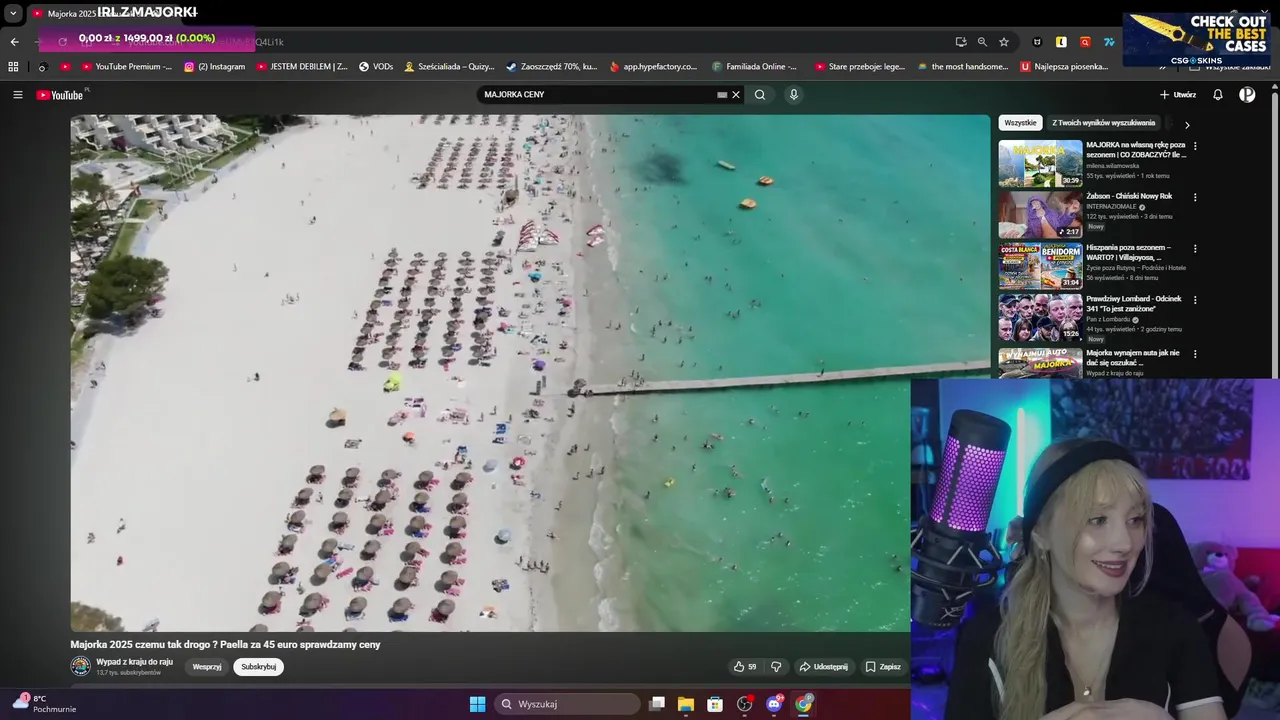Click the taskbar Wyszukaj search box
The image size is (1280, 720).
click(568, 704)
